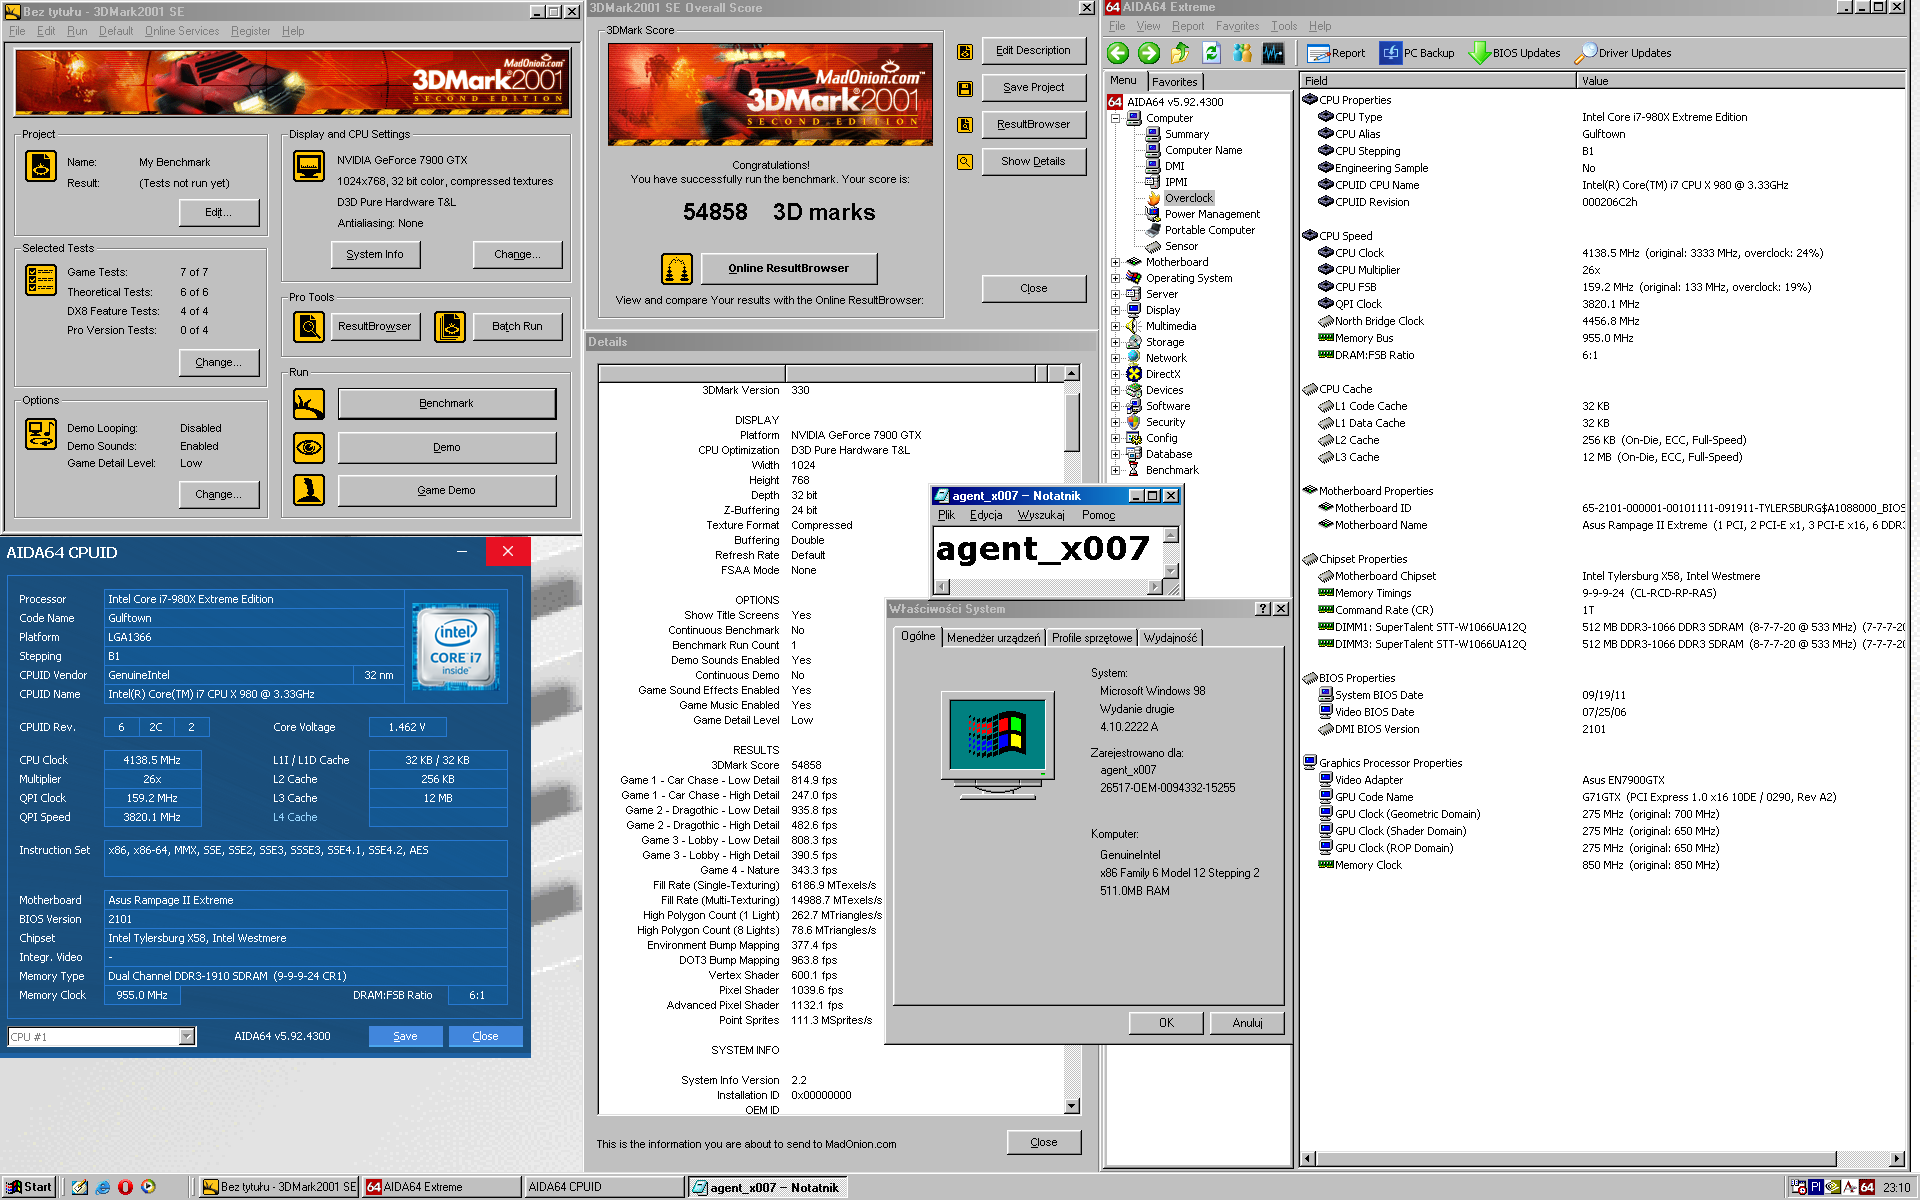Click the Benchmark run button
1920x1200 pixels.
[x=447, y=404]
